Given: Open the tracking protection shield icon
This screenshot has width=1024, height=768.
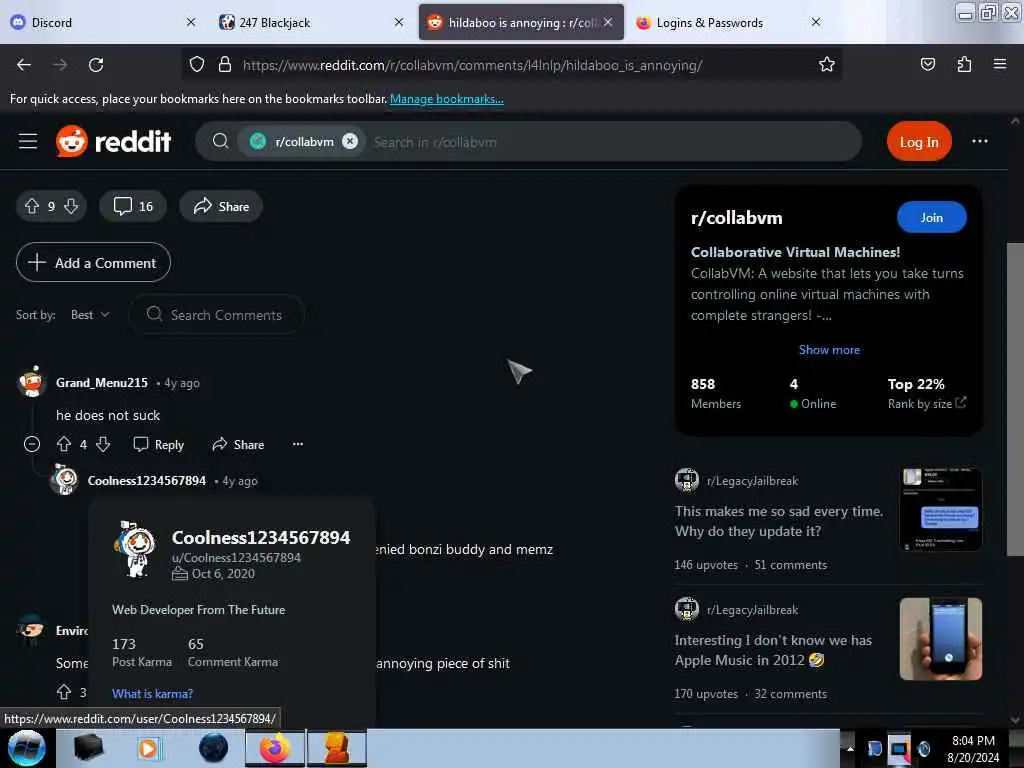Looking at the screenshot, I should coord(197,65).
